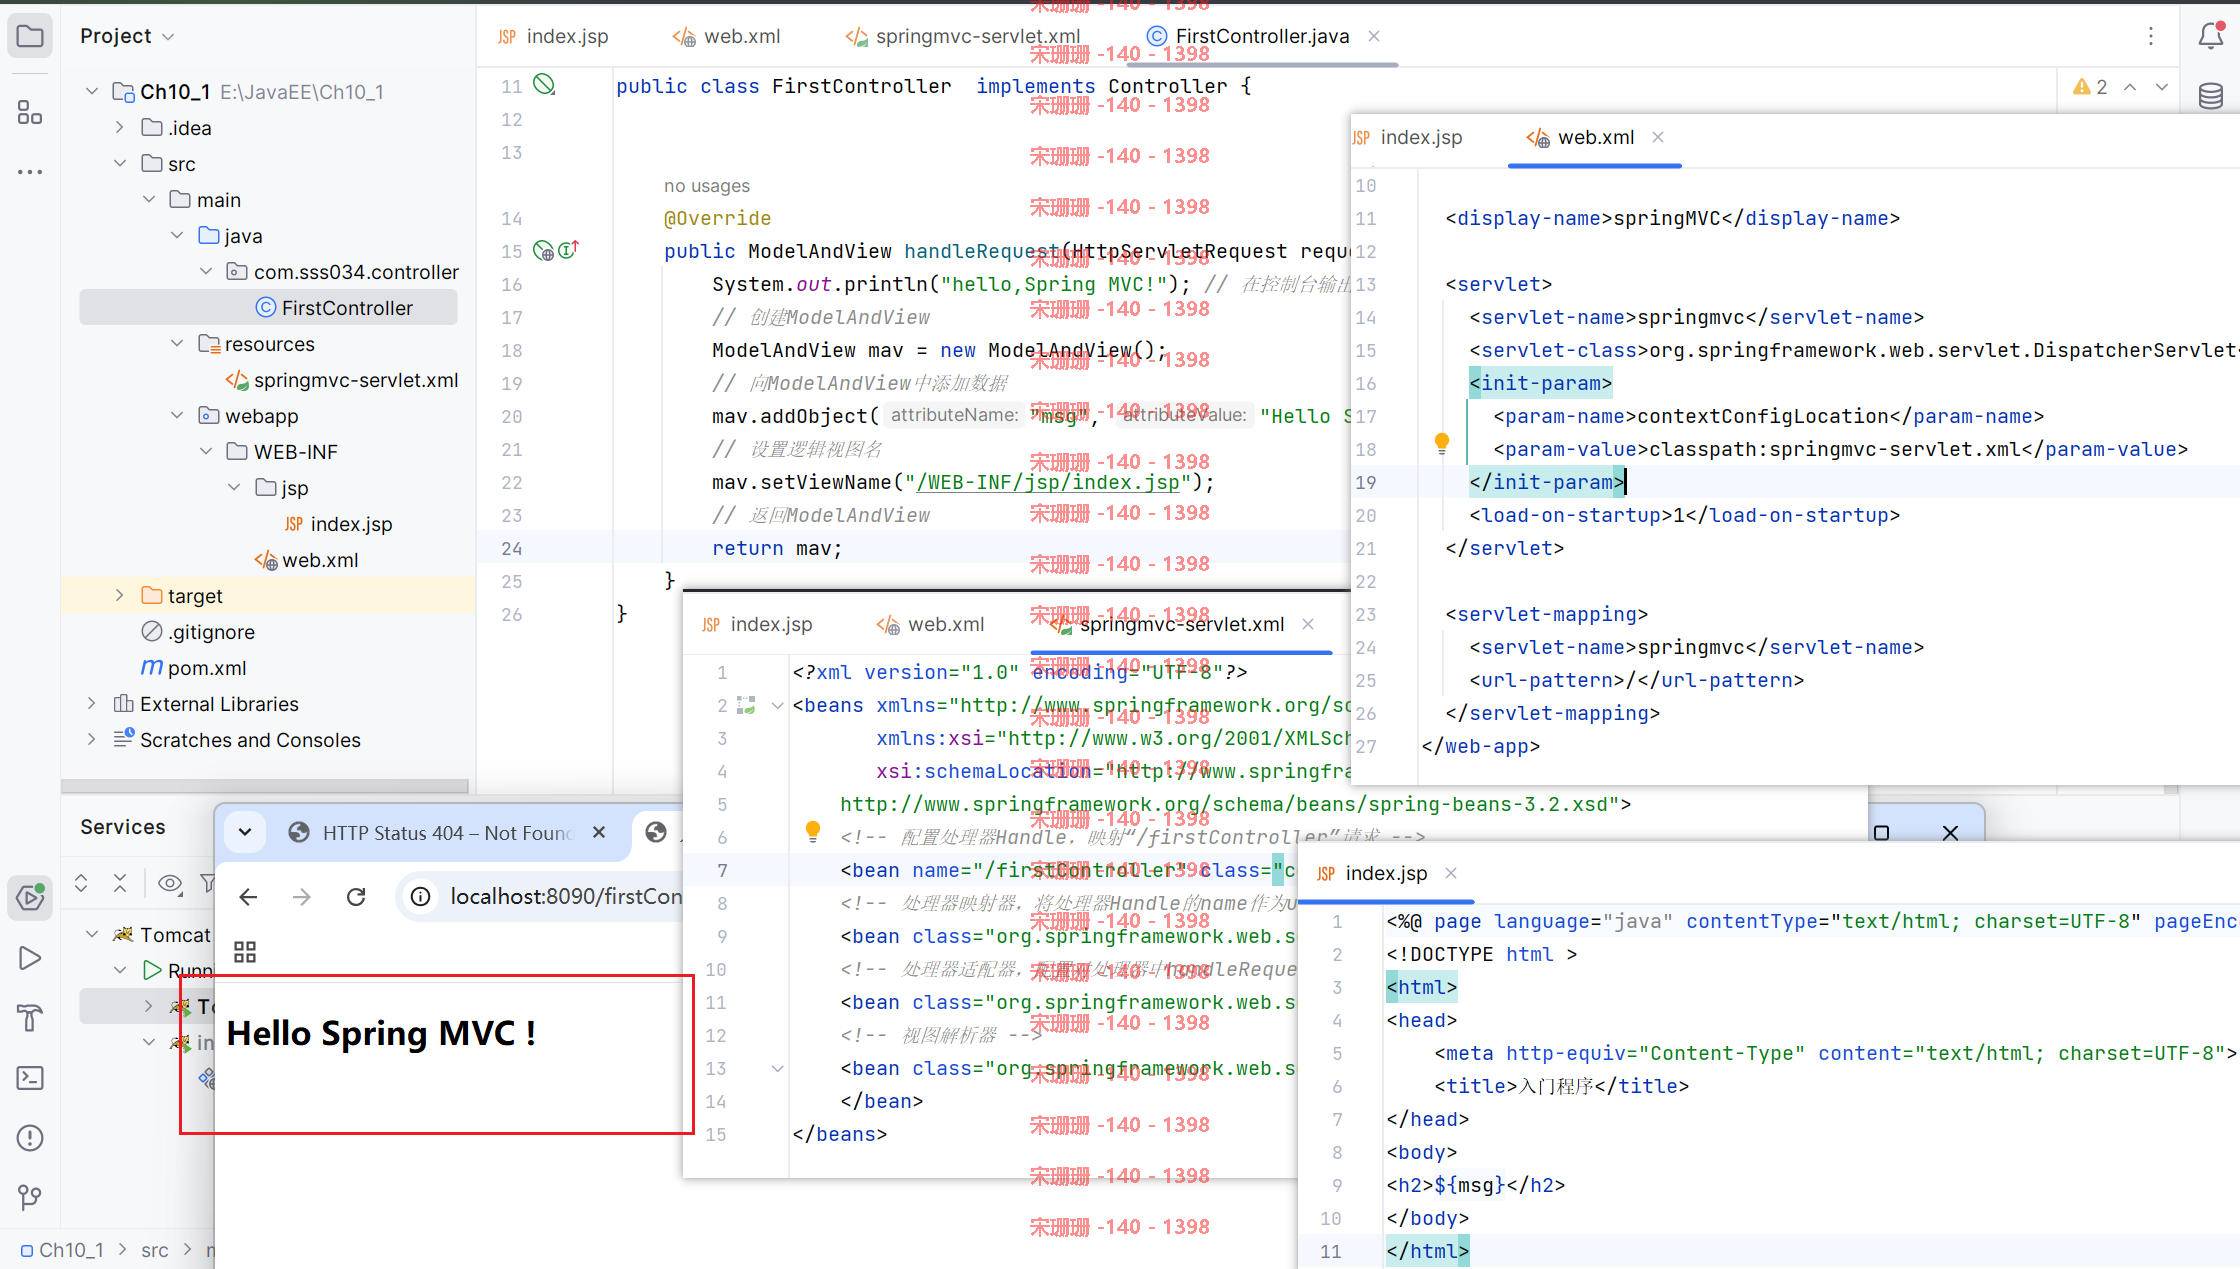Click the lightbulb in springmvc-servlet.xml line 6
This screenshot has height=1269, width=2240.
[813, 831]
